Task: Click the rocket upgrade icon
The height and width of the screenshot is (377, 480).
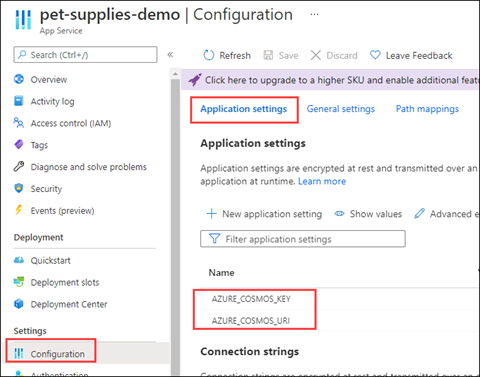Action: pos(195,80)
